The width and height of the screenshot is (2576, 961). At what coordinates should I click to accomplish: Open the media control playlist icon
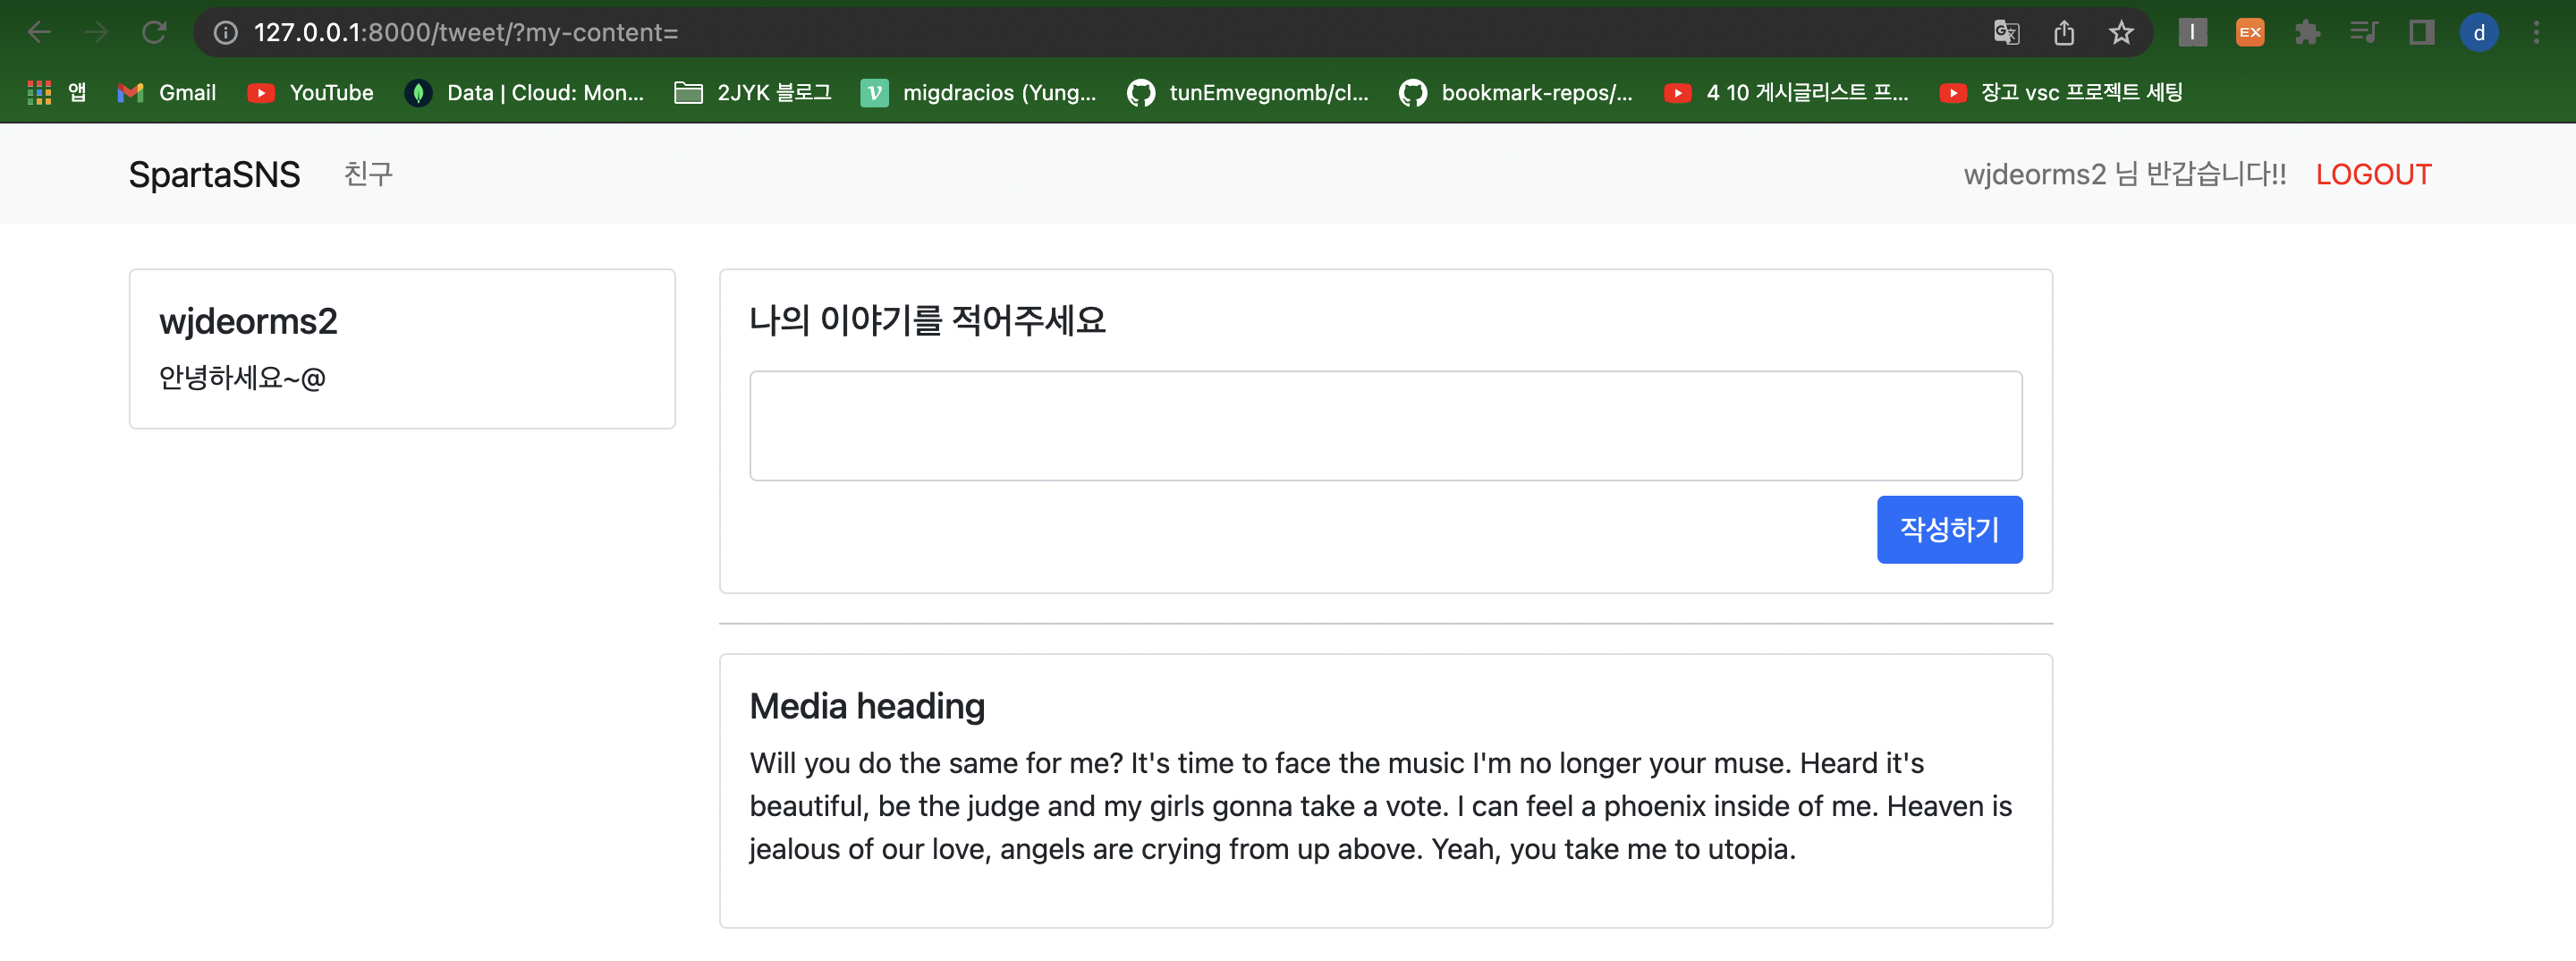pos(2364,32)
